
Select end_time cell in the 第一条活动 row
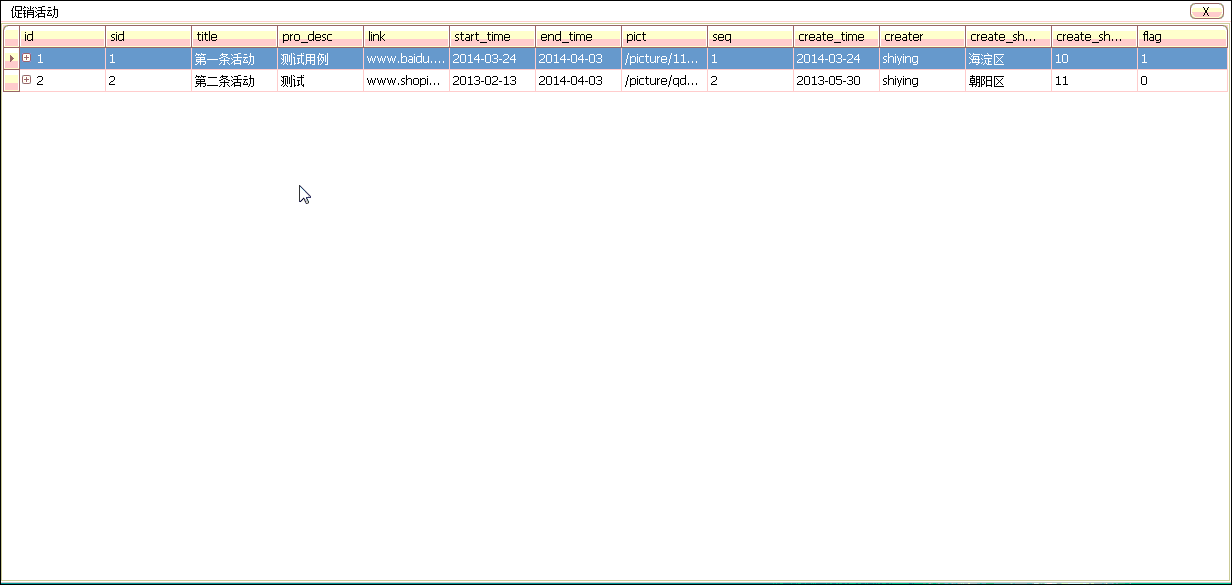click(x=578, y=59)
